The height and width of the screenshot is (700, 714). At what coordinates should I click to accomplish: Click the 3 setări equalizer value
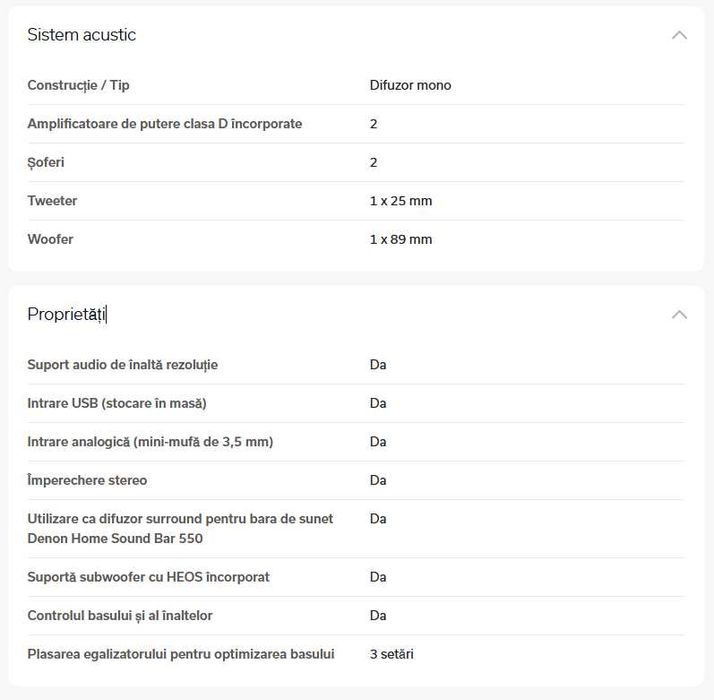coord(391,655)
